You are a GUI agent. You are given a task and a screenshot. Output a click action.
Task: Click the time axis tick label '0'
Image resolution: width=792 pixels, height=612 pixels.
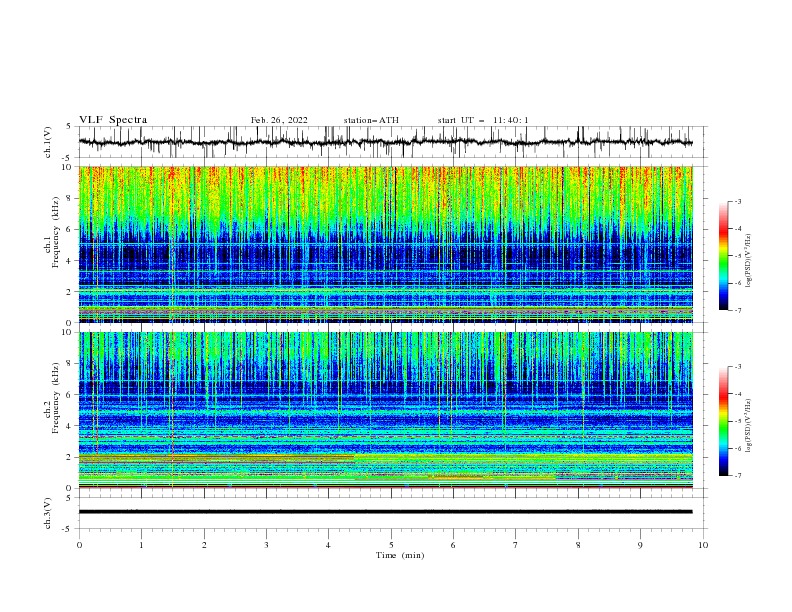pyautogui.click(x=79, y=545)
